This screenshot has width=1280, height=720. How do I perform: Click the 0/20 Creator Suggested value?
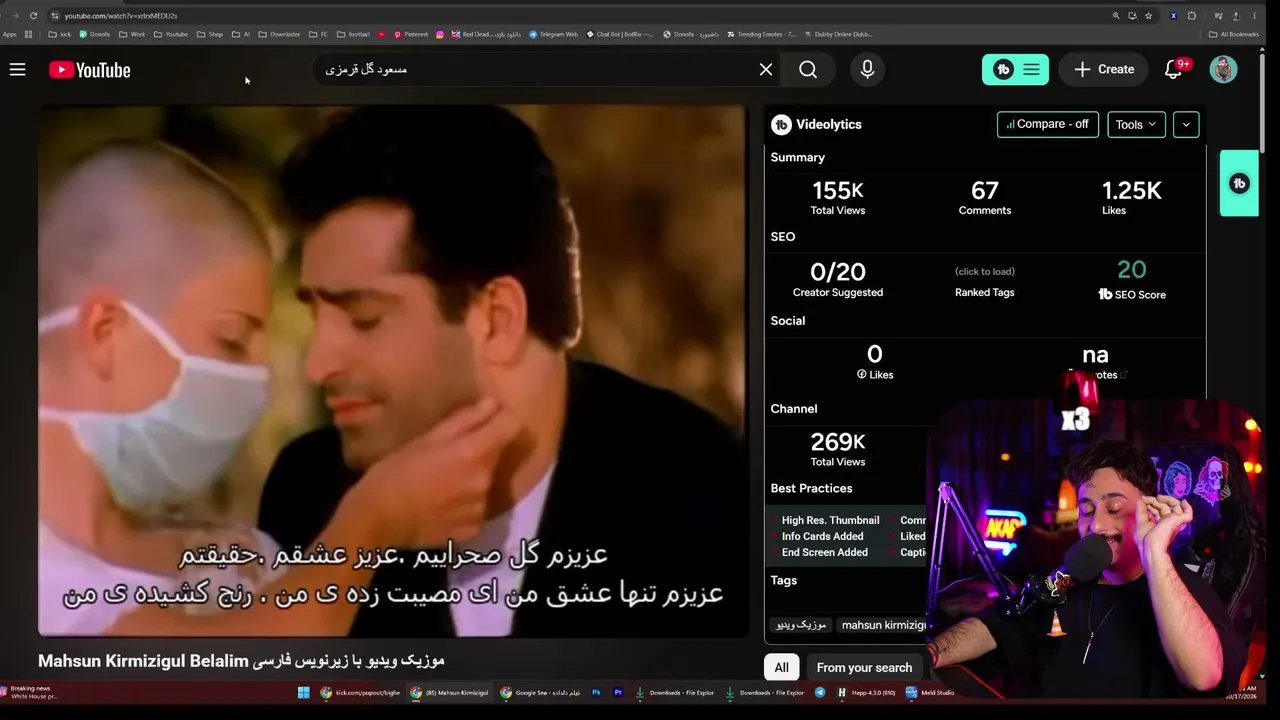point(838,272)
